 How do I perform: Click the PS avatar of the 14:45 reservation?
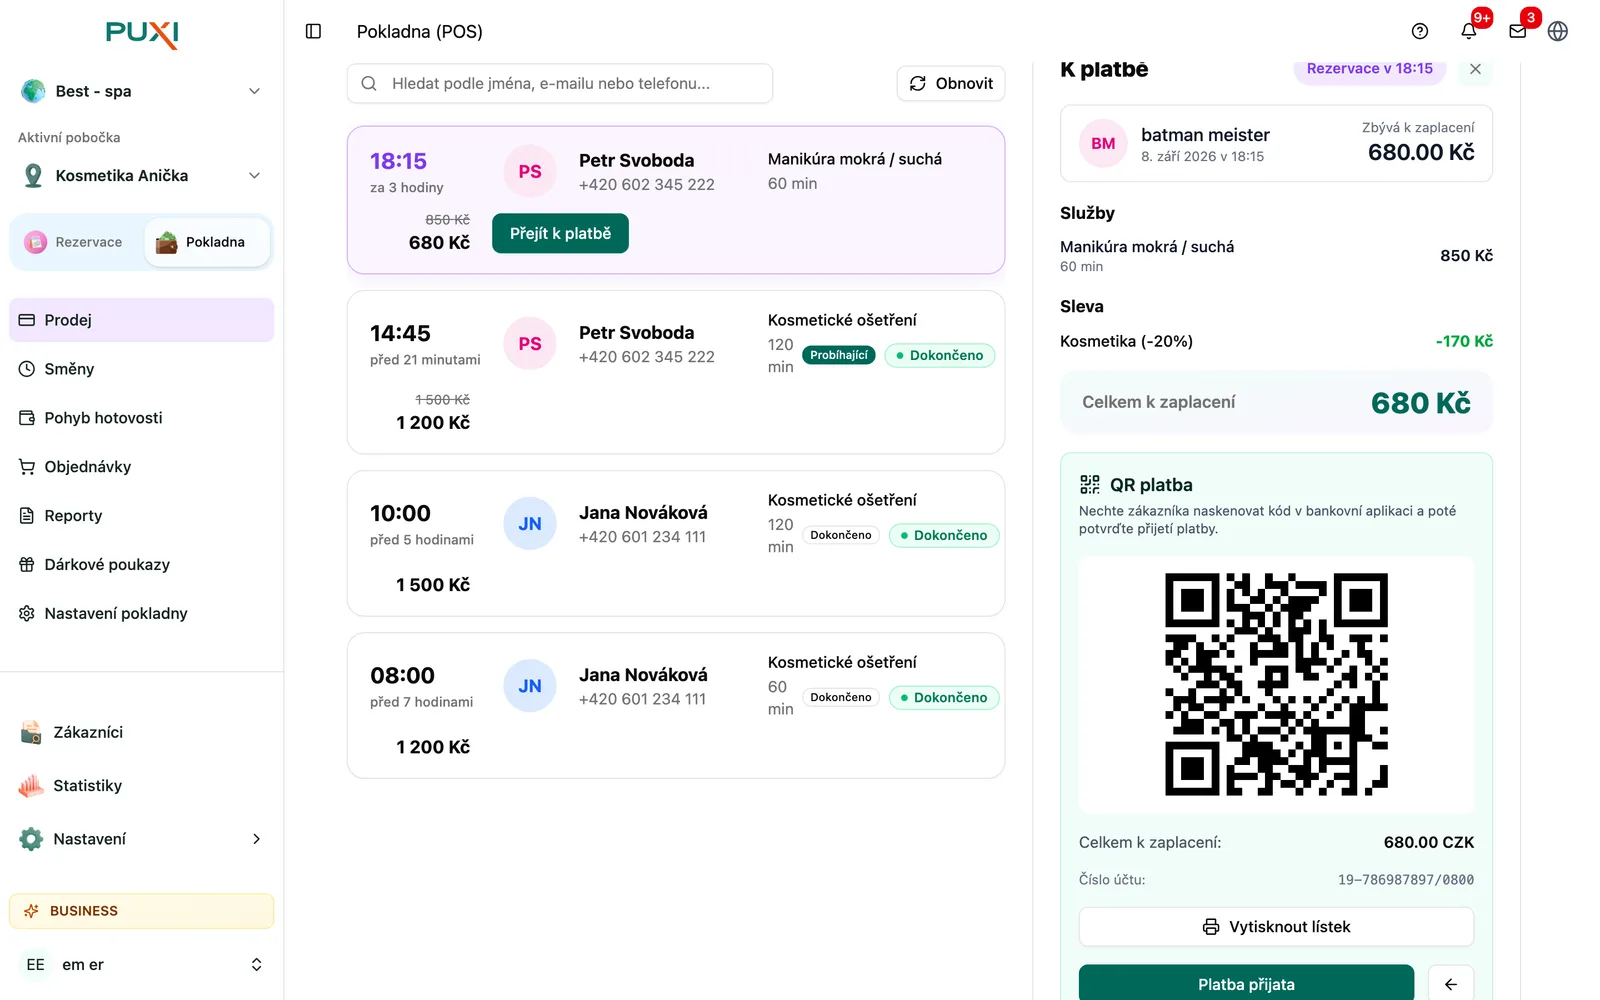click(x=530, y=344)
